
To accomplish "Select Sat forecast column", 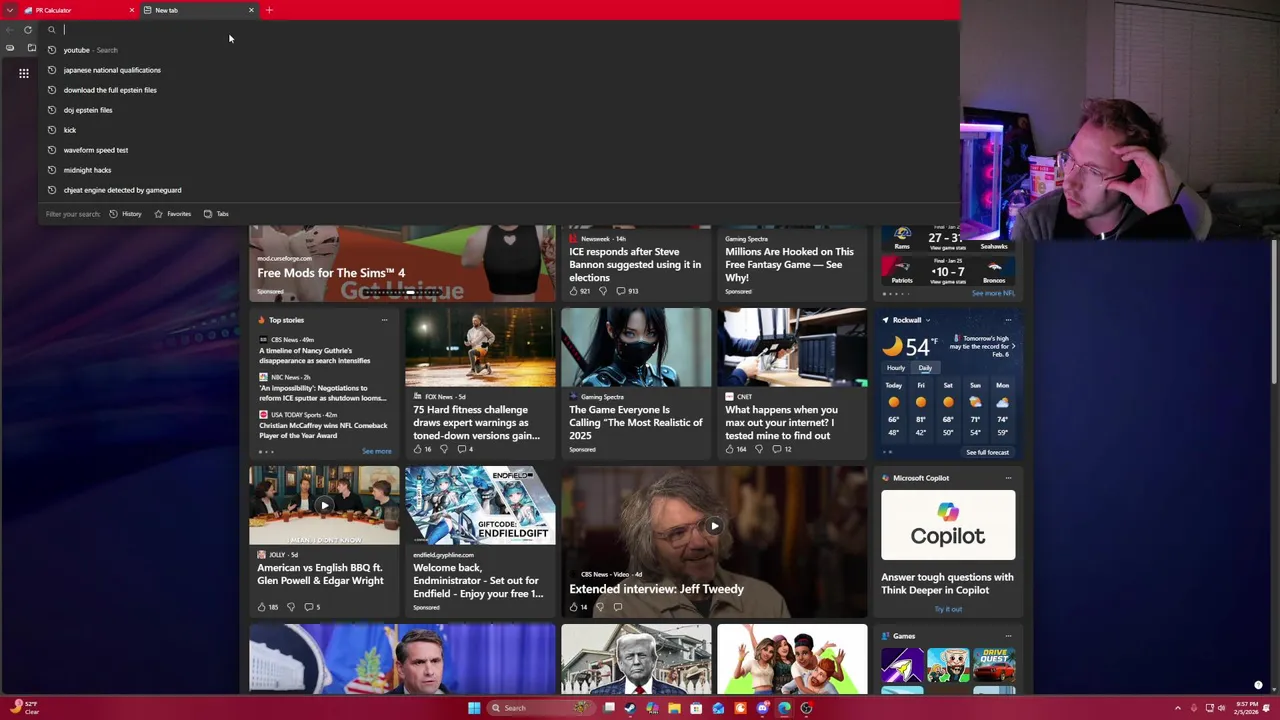I will click(x=948, y=409).
